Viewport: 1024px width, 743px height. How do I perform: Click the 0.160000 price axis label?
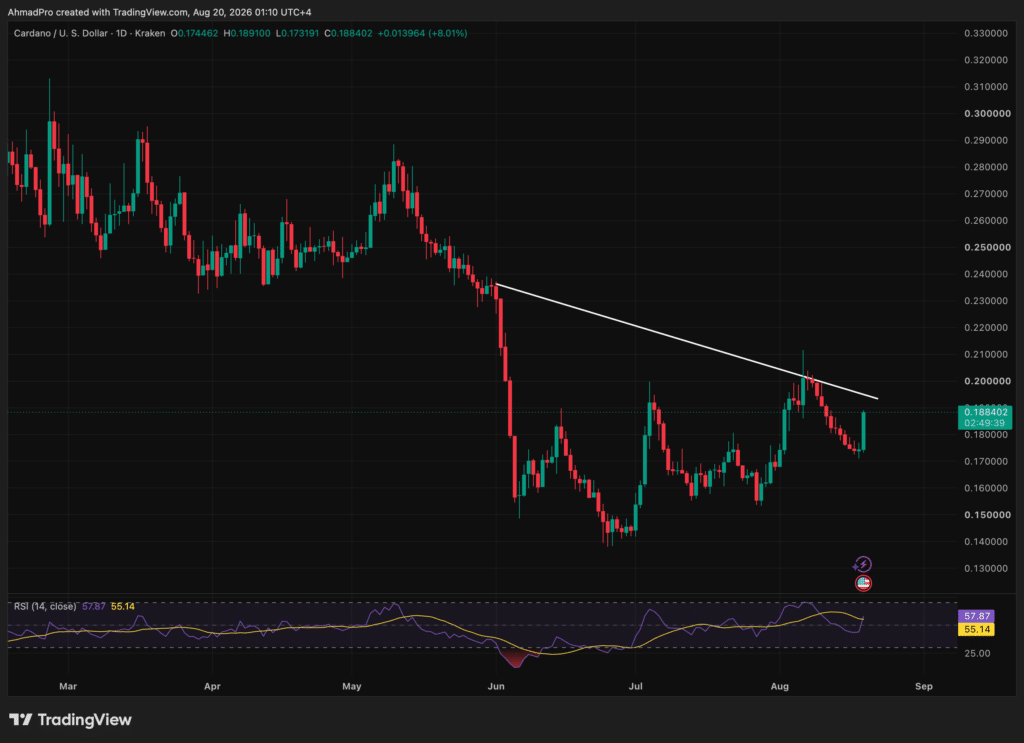(x=985, y=488)
